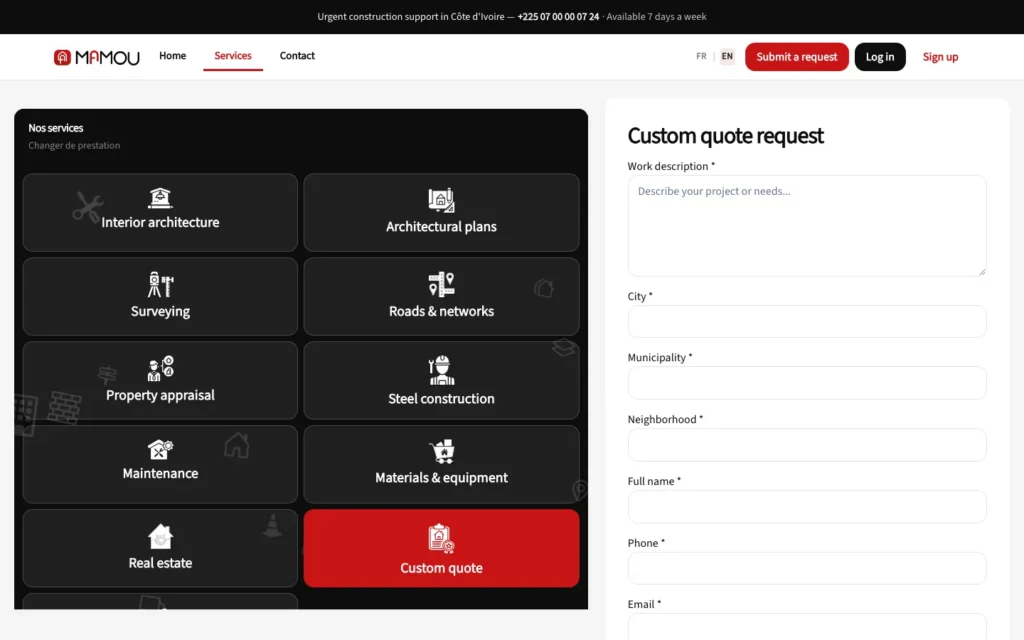1024x640 pixels.
Task: Click the Work description resize handle
Action: (x=982, y=272)
